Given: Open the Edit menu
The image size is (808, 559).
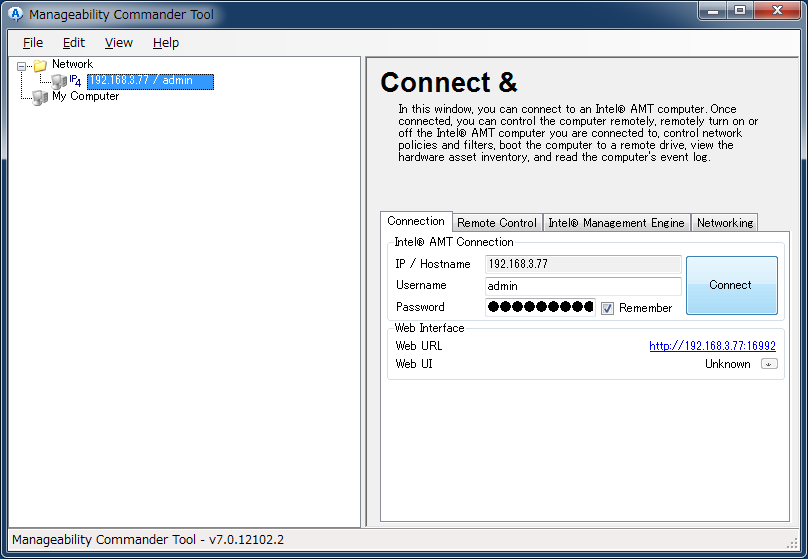Looking at the screenshot, I should pos(74,43).
